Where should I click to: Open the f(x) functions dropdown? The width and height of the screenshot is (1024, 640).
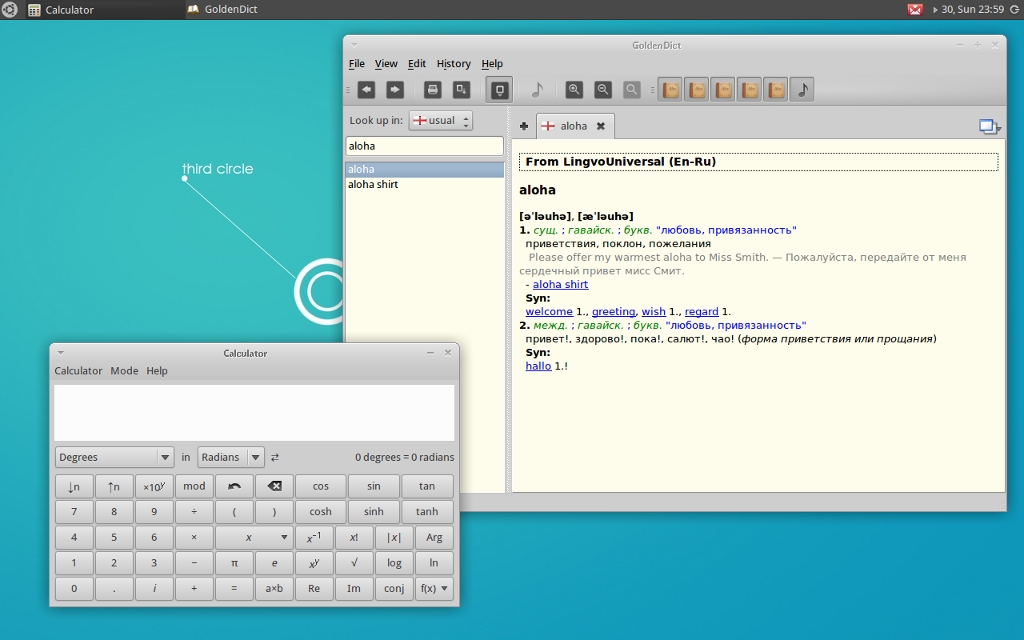[434, 588]
